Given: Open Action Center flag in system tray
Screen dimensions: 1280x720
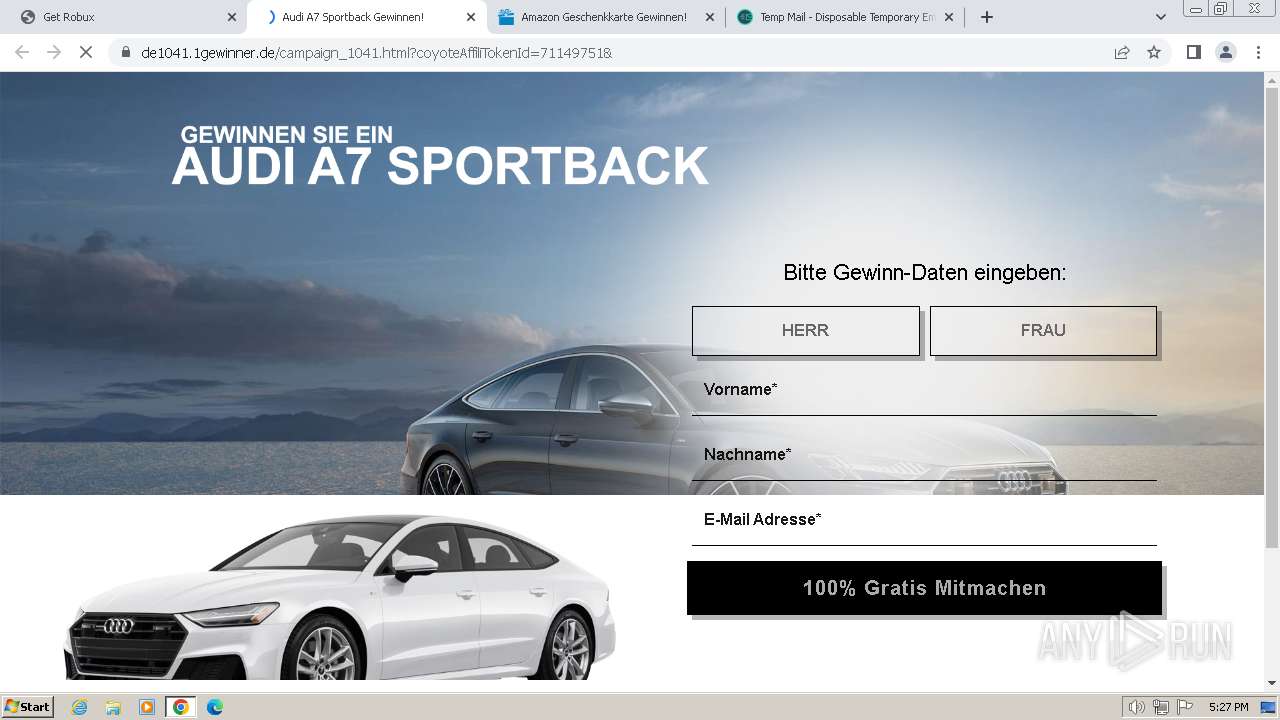Looking at the screenshot, I should tap(1185, 707).
